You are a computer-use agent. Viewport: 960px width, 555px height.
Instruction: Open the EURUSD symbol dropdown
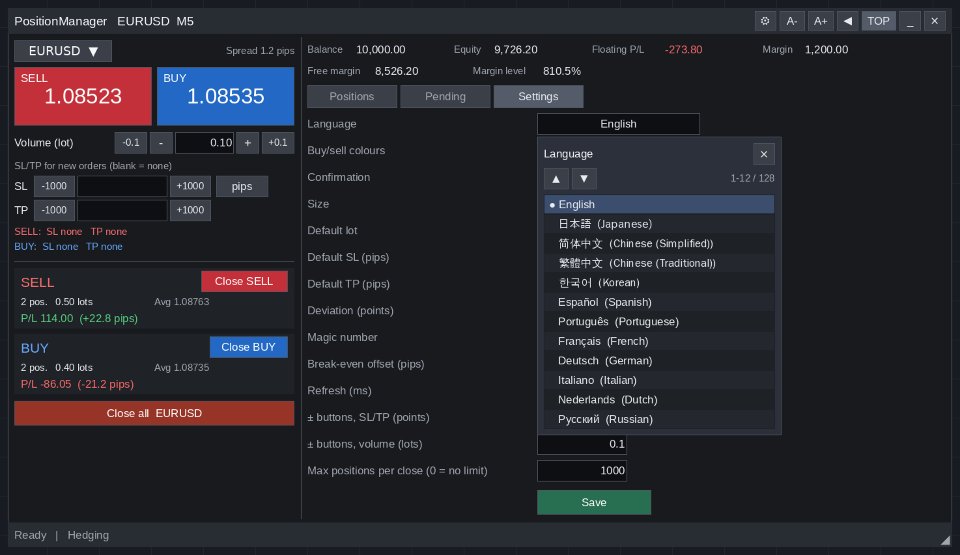click(63, 51)
